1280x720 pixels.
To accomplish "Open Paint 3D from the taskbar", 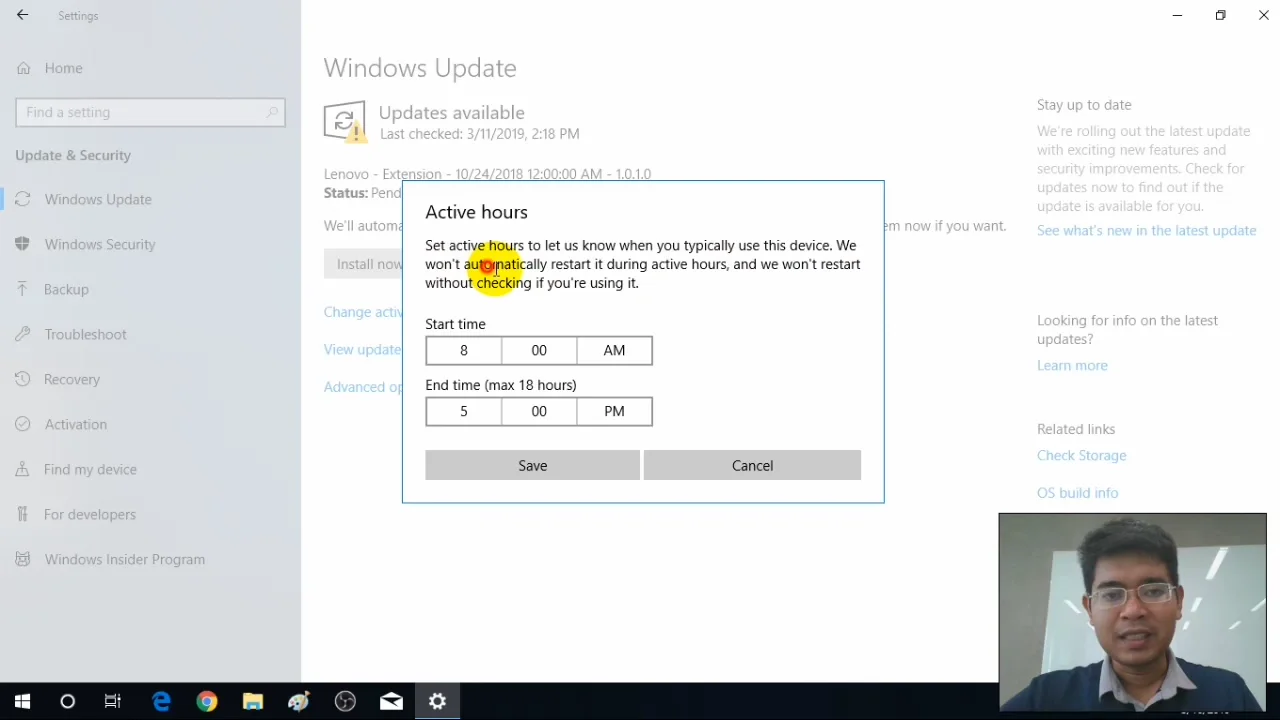I will [x=299, y=701].
